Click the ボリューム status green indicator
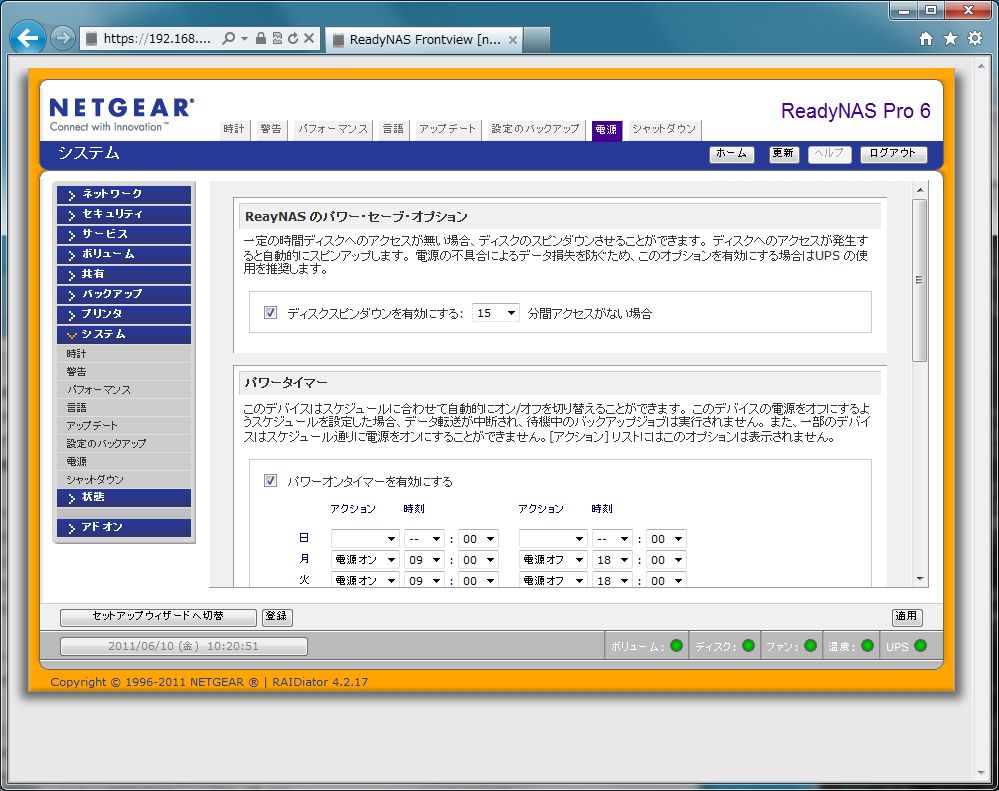 [x=676, y=646]
